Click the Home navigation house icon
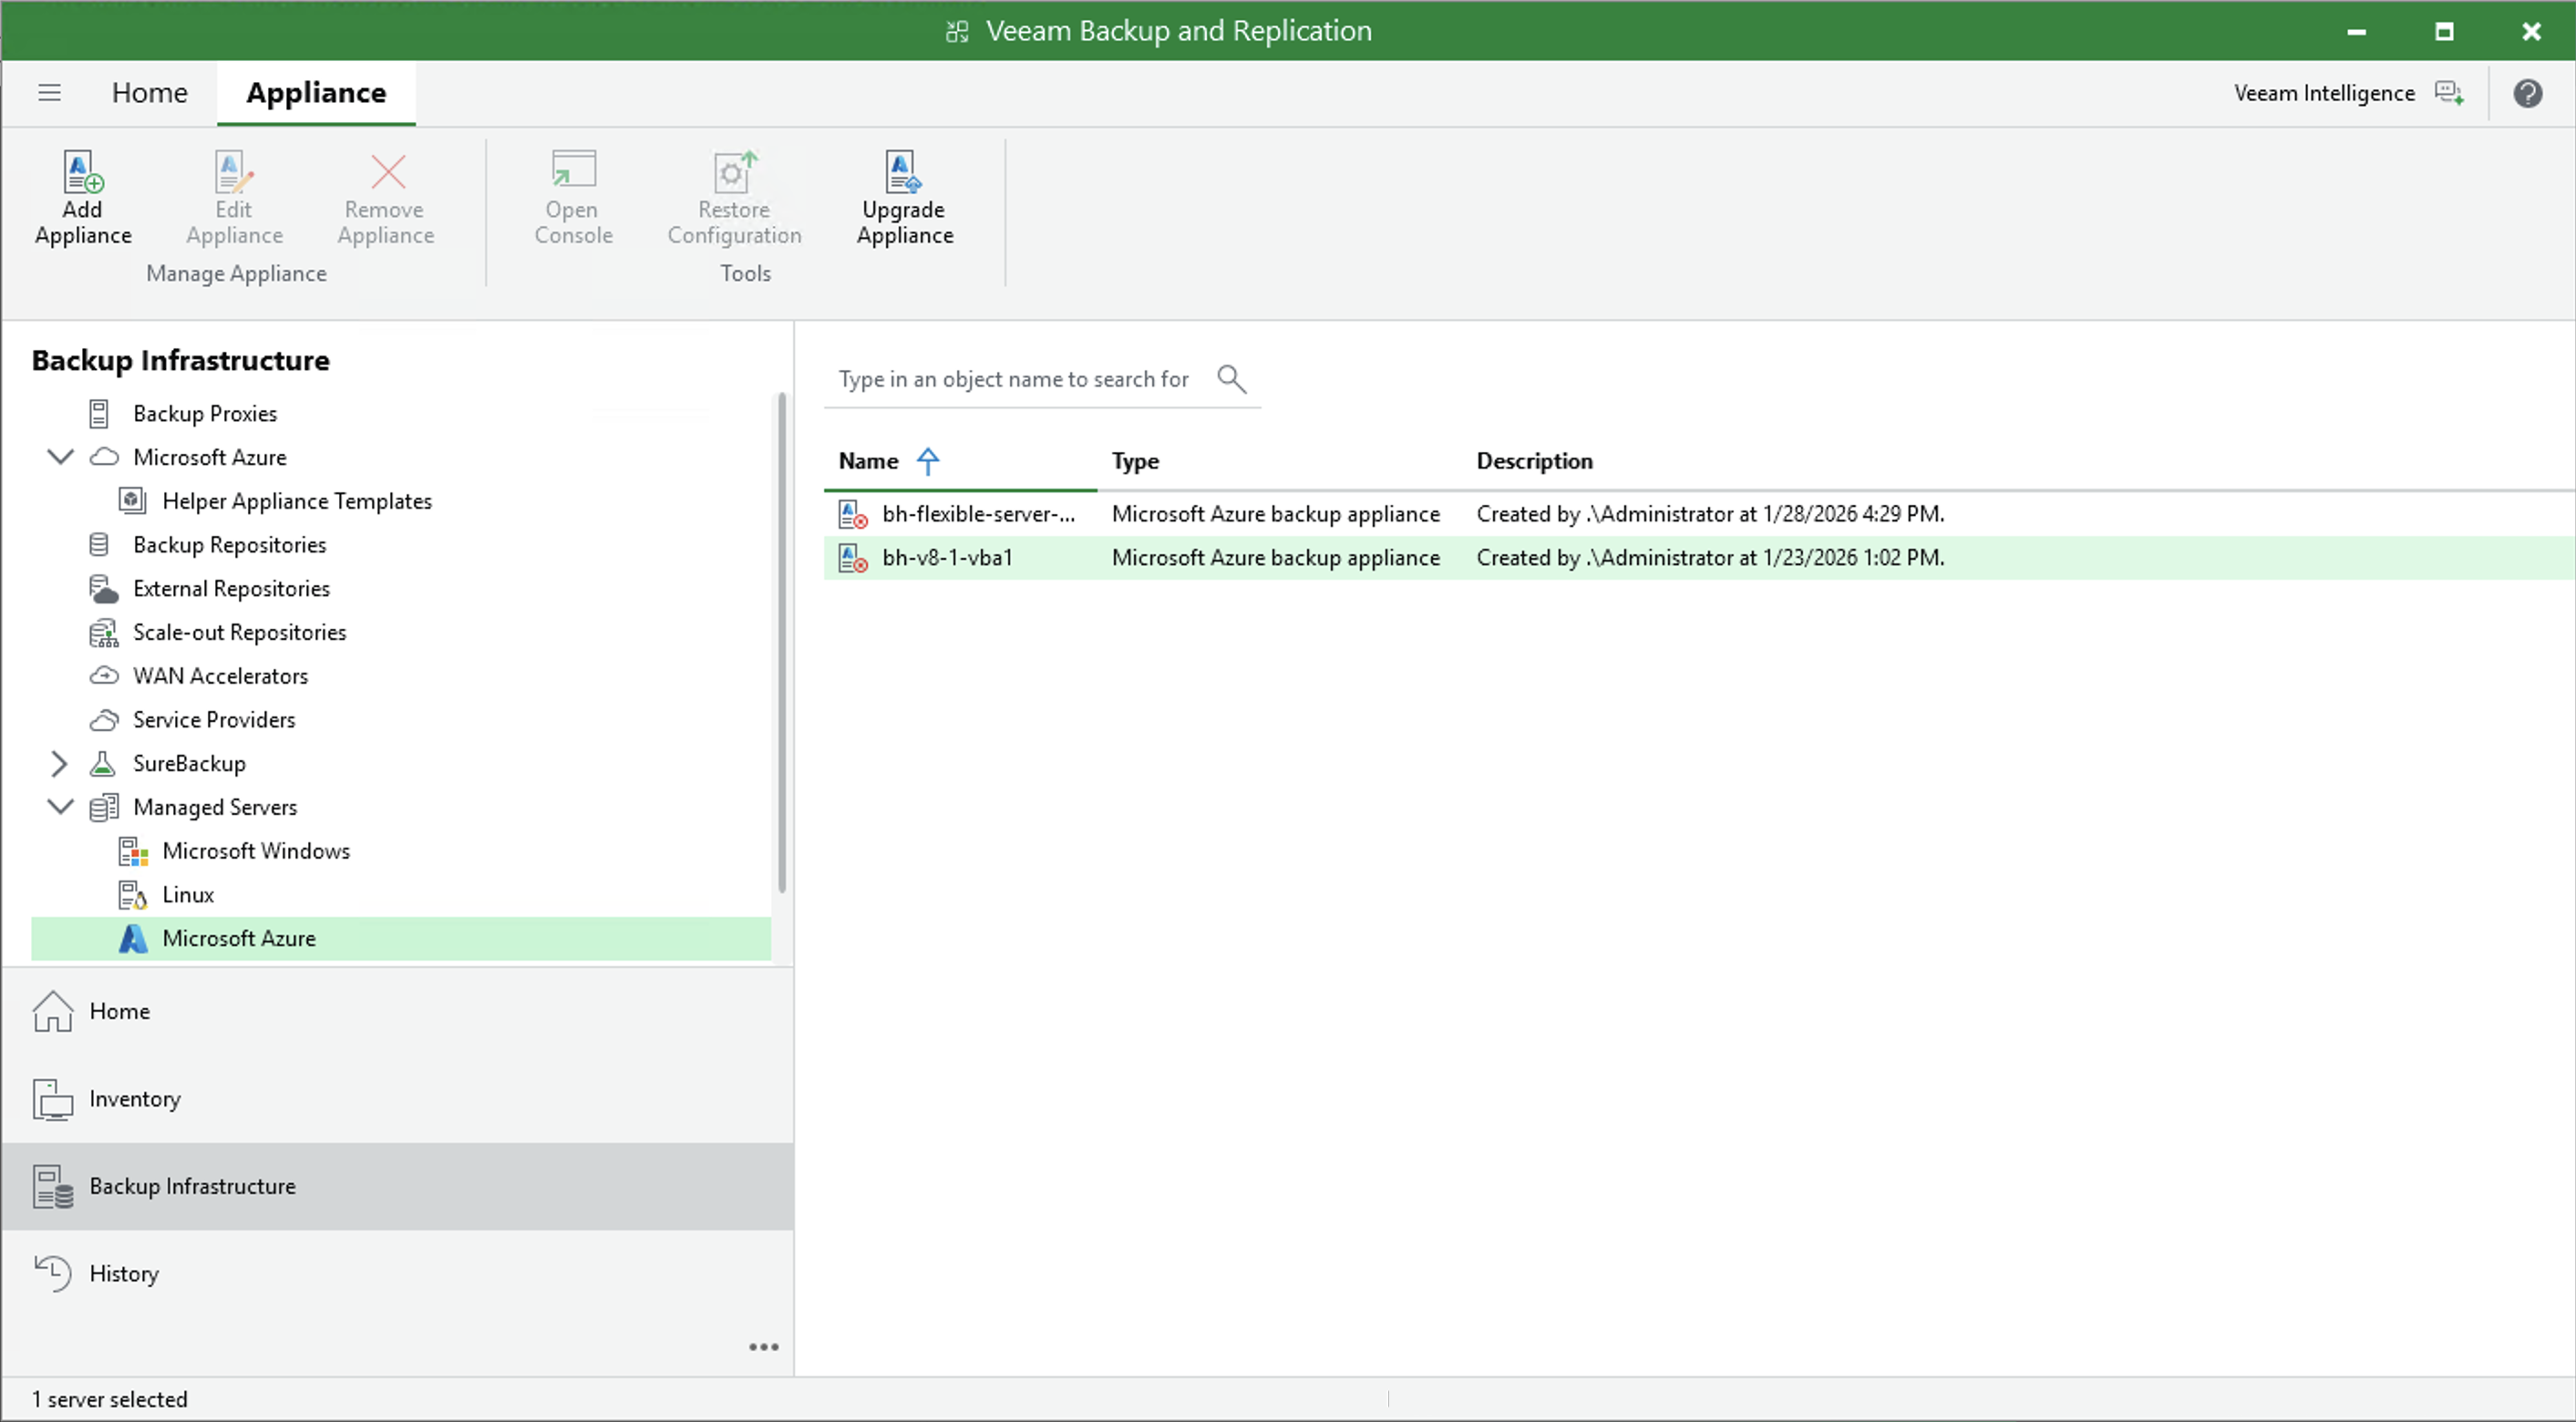 tap(53, 1011)
